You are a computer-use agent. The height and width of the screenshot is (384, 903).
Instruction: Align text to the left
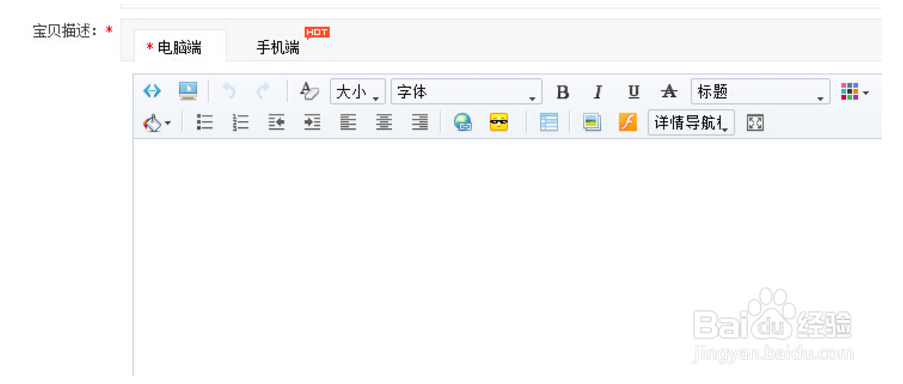pyautogui.click(x=348, y=122)
